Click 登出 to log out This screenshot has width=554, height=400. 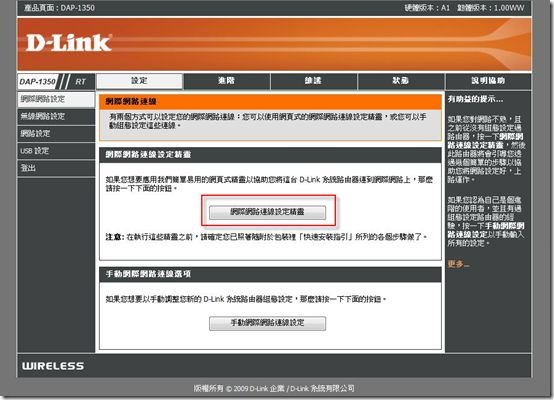56,168
